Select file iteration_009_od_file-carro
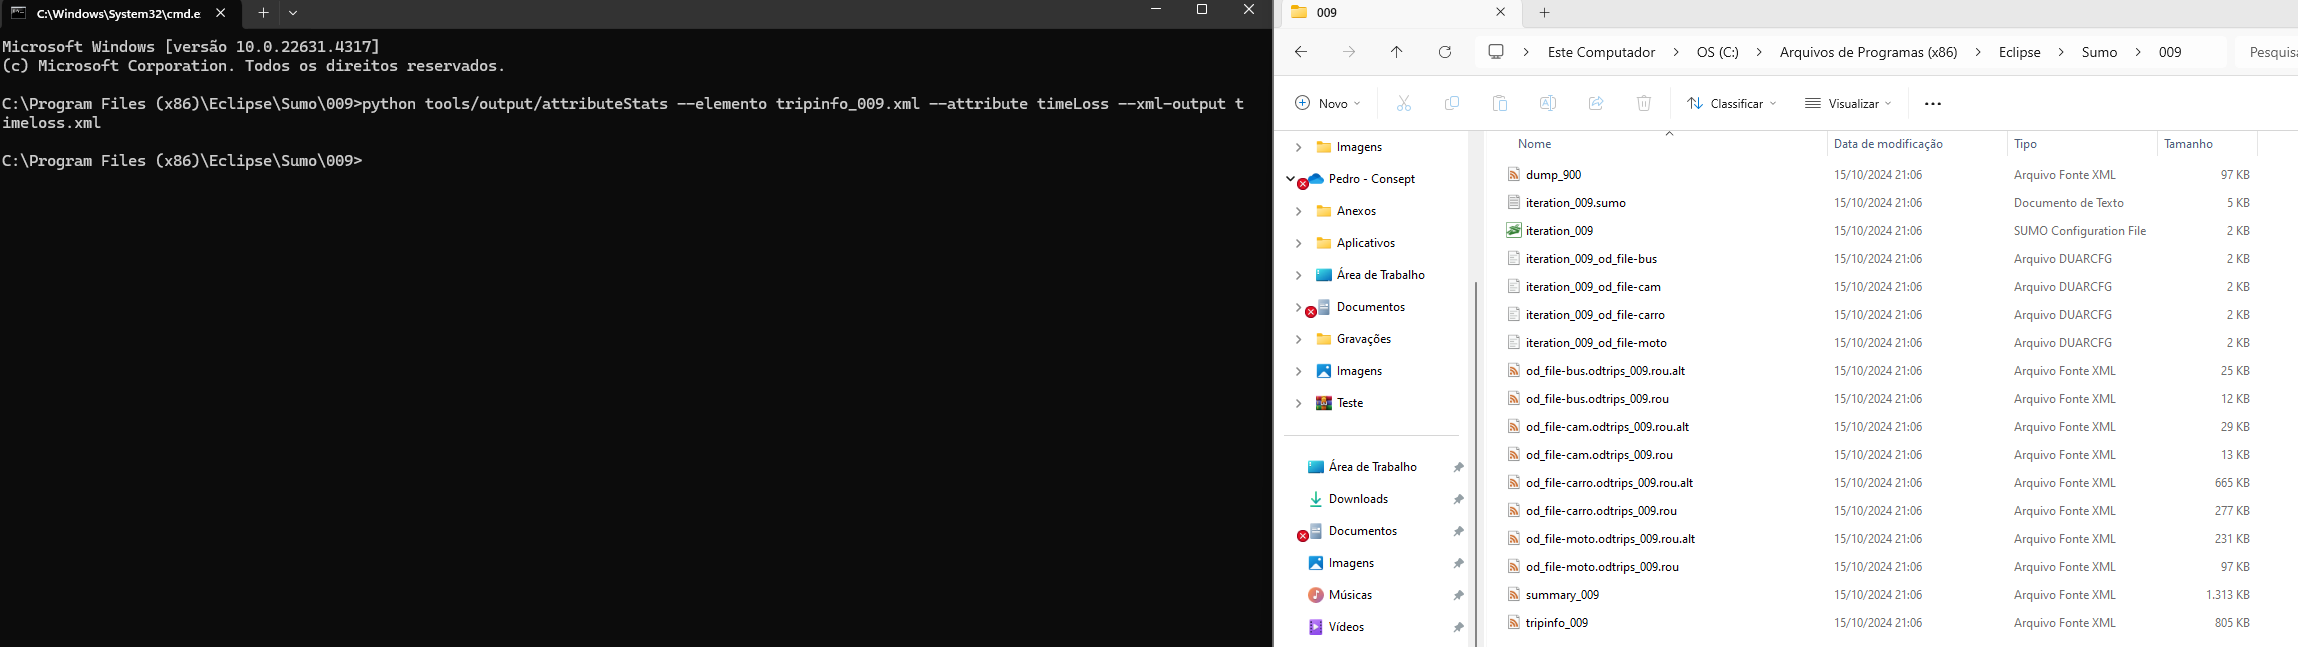The height and width of the screenshot is (647, 2298). click(1595, 315)
